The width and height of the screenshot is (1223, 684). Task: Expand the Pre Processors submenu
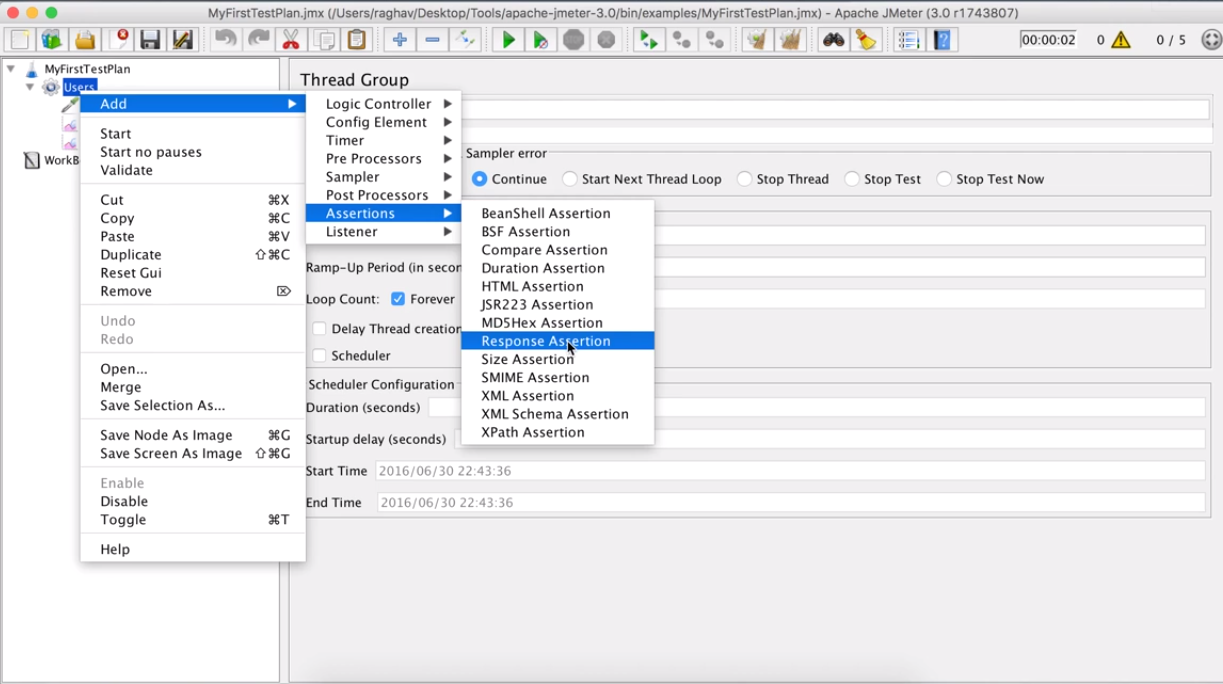[x=383, y=158]
